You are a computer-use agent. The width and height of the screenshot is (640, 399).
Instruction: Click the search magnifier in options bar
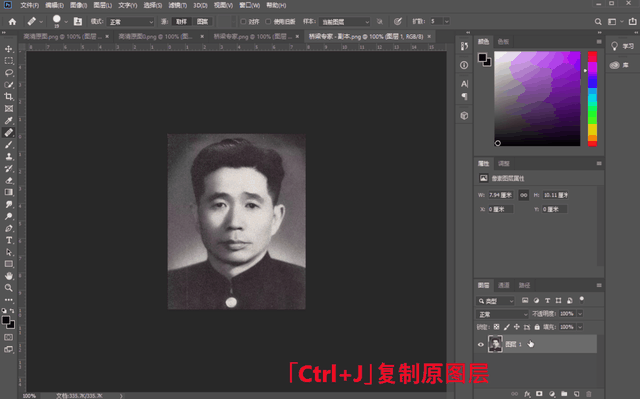tap(598, 22)
